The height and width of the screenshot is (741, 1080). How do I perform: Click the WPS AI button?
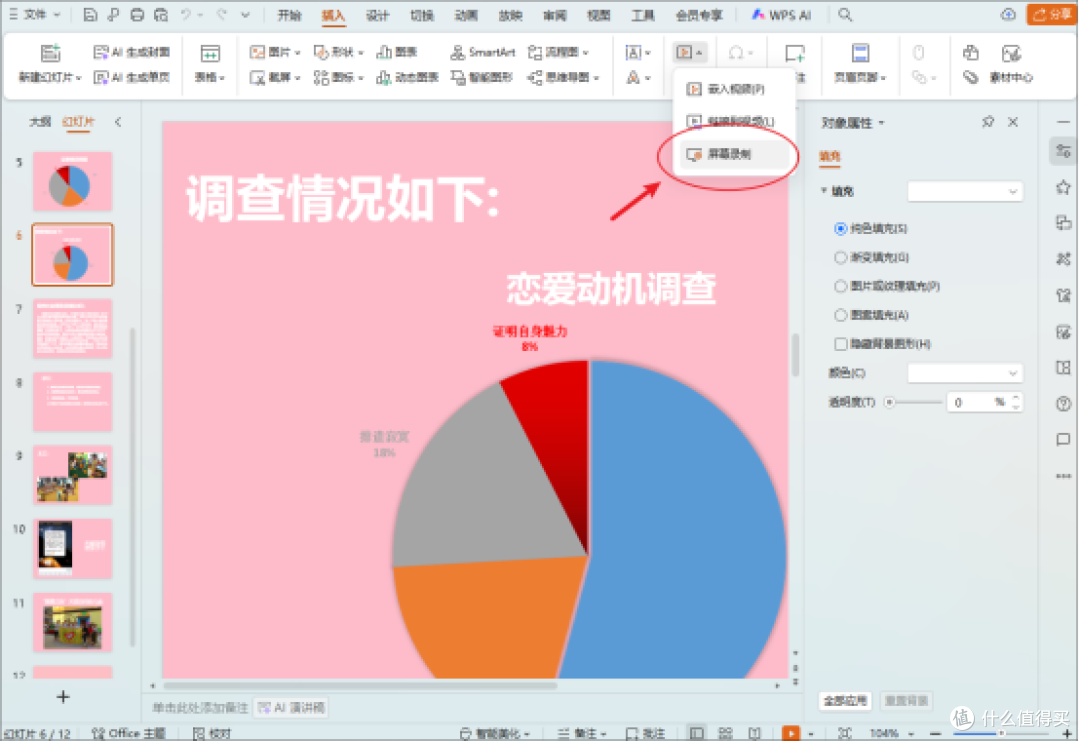click(781, 14)
